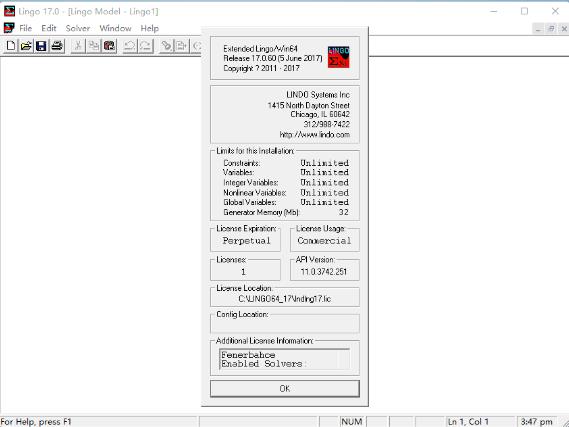Image resolution: width=569 pixels, height=427 pixels.
Task: Click the Additional License Information text box
Action: [x=284, y=359]
